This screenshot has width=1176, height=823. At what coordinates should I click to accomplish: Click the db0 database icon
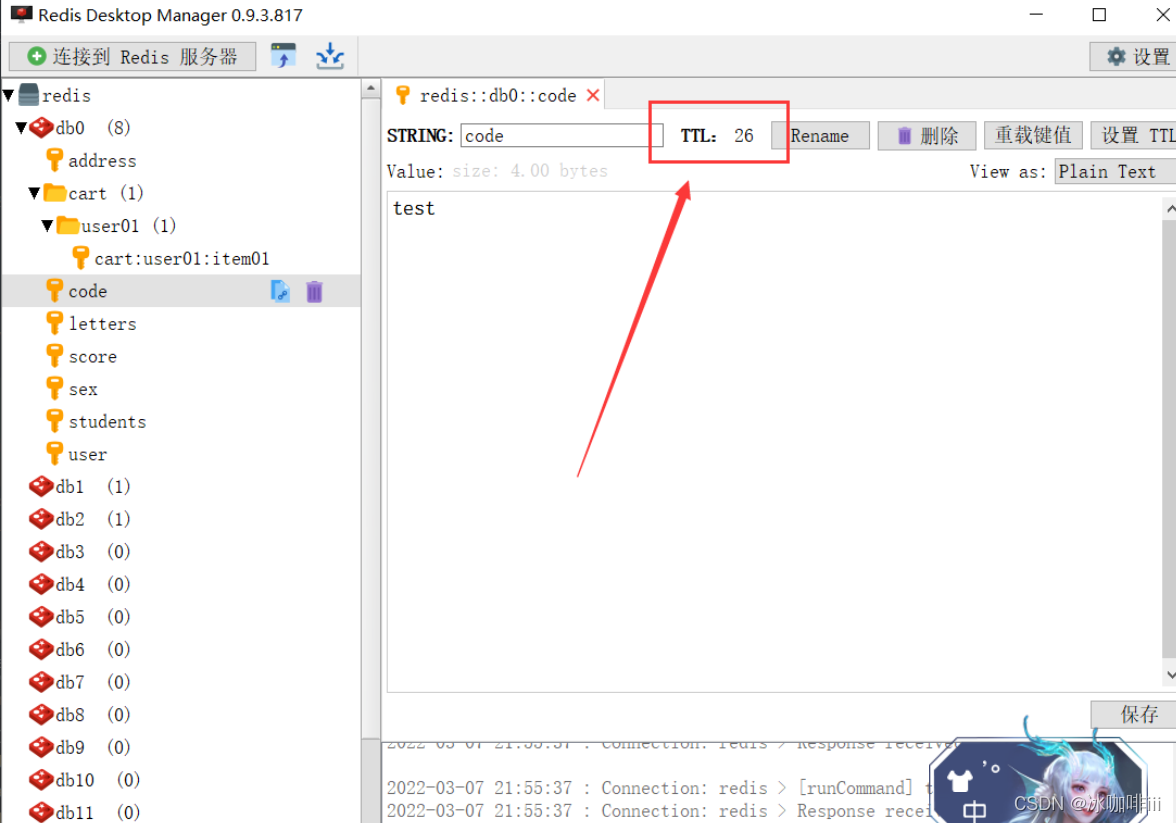click(x=41, y=128)
